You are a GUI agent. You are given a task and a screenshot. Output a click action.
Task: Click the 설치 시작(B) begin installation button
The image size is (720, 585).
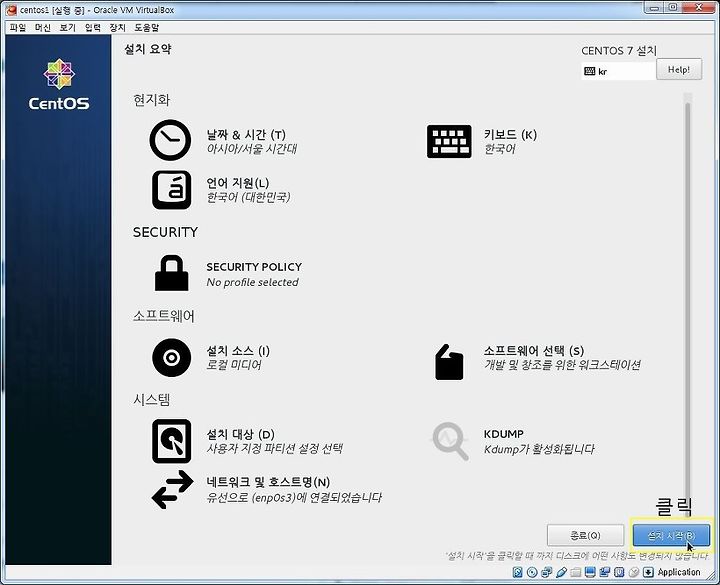[671, 535]
